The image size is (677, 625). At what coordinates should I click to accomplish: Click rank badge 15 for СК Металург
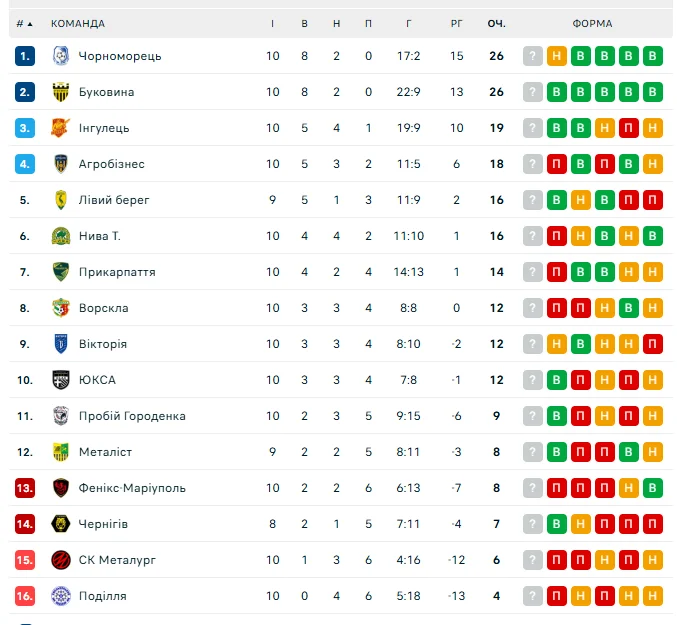[x=25, y=560]
